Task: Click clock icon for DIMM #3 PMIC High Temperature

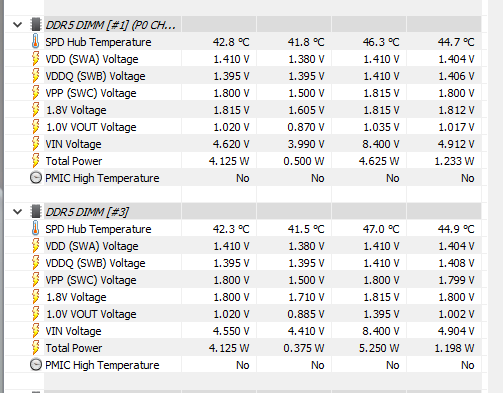Action: point(36,365)
